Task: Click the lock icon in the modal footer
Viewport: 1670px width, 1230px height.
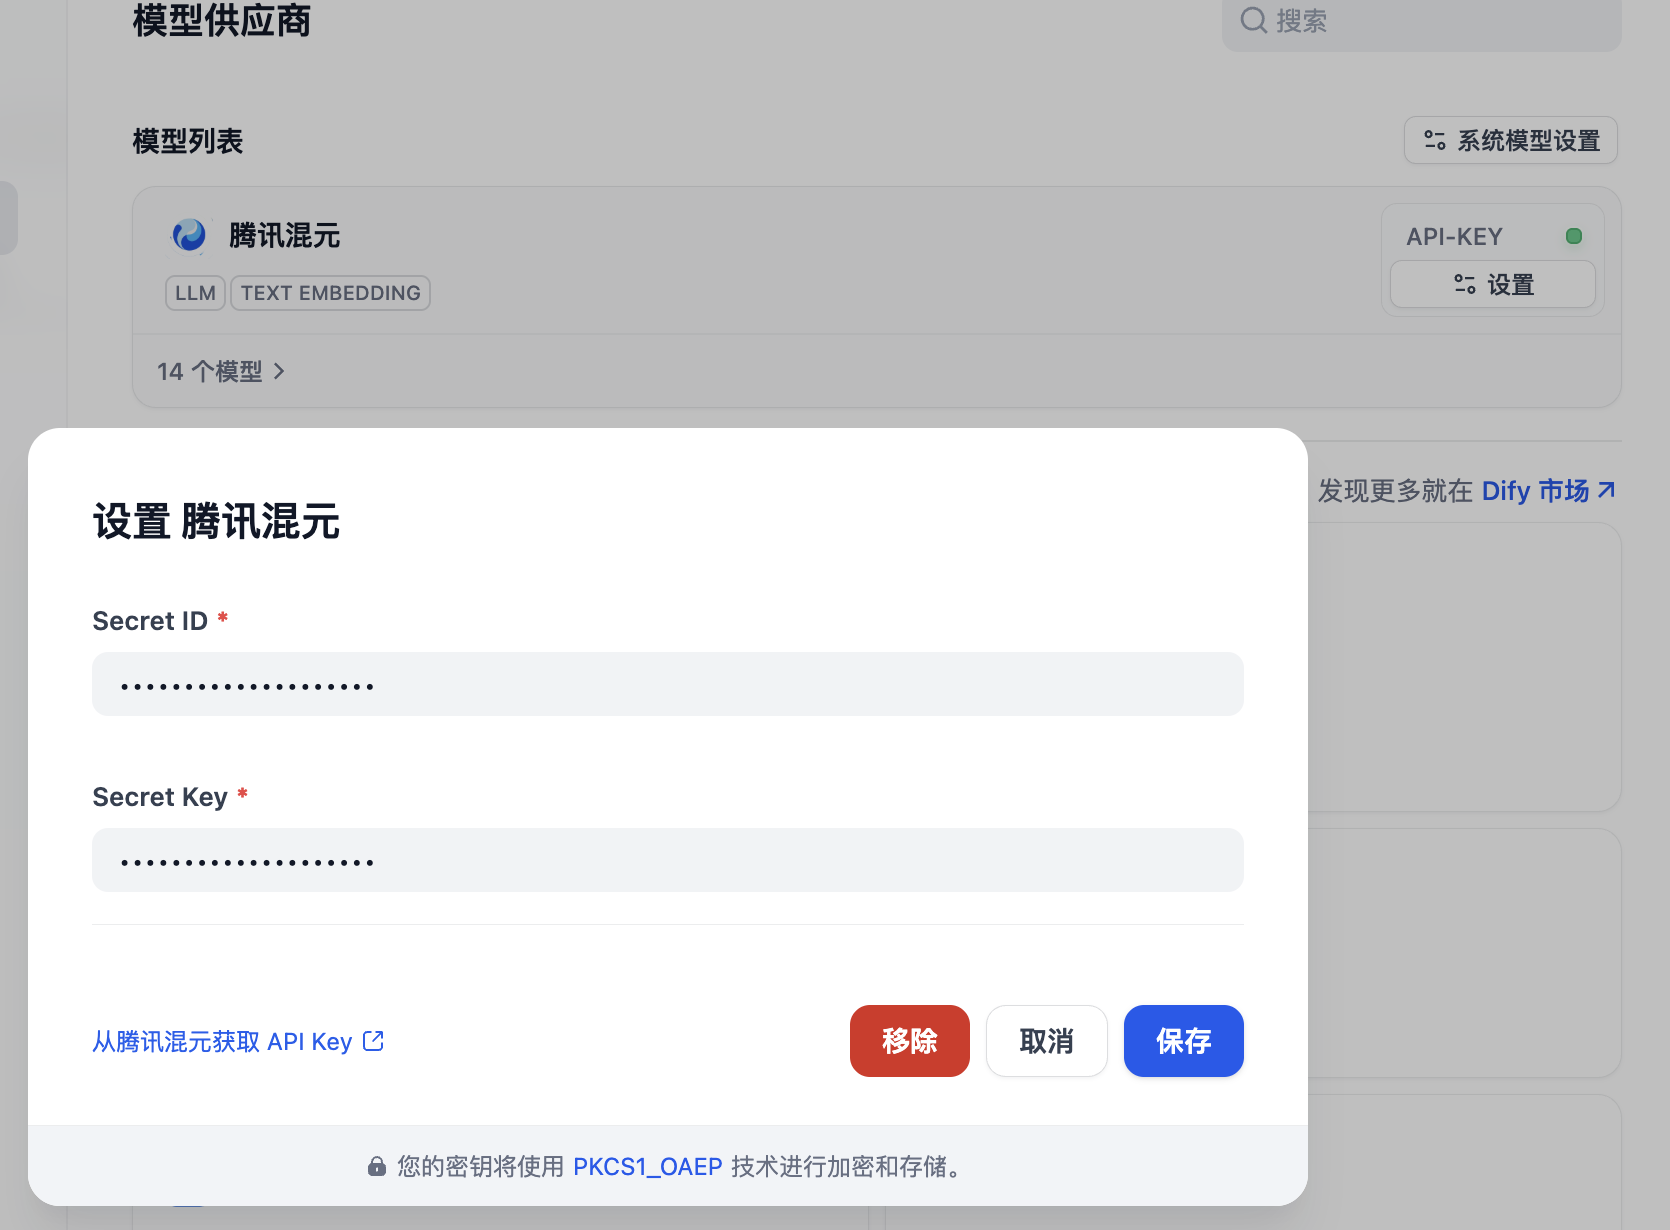Action: tap(376, 1166)
